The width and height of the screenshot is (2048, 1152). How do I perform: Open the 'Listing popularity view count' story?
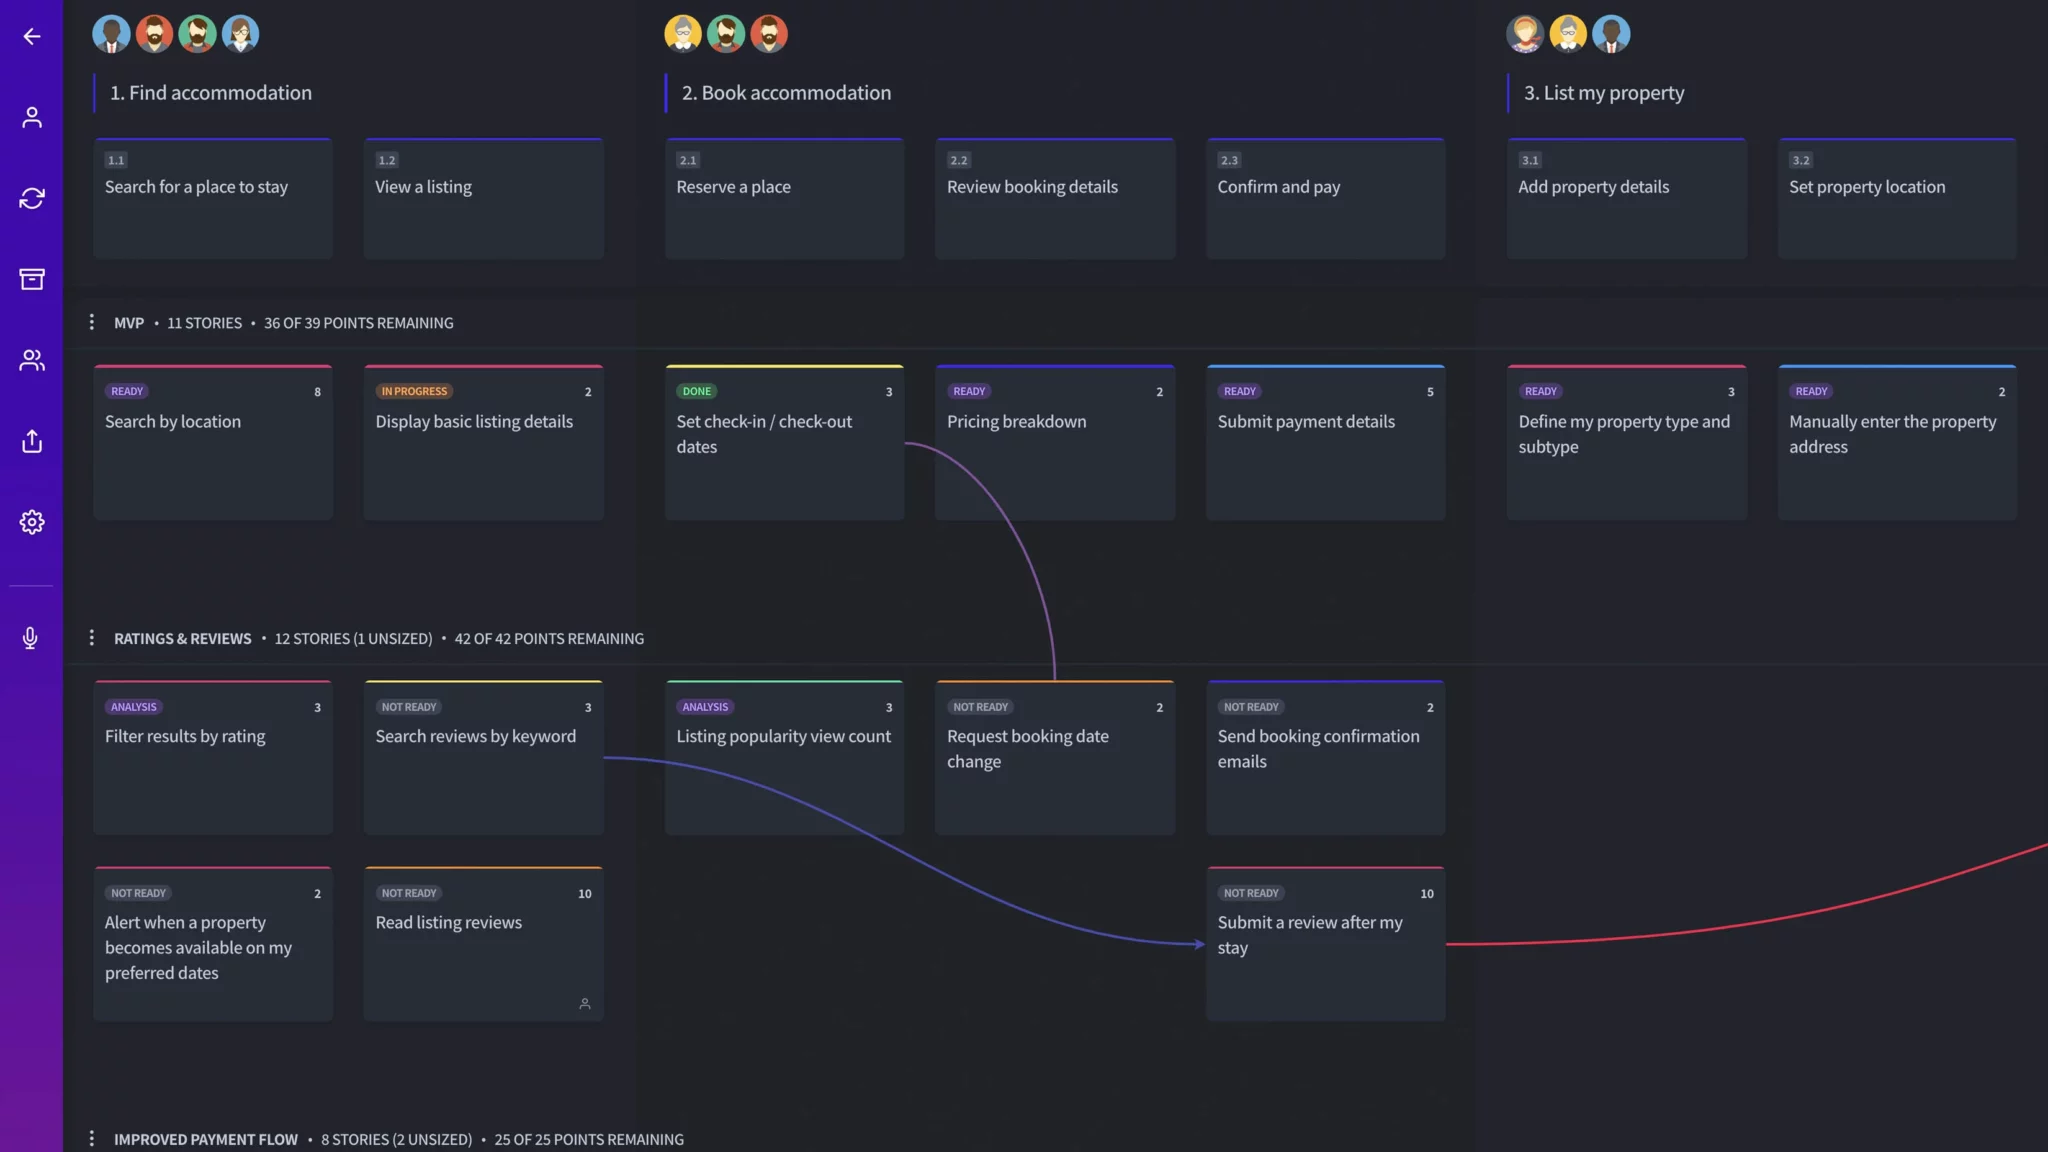(x=785, y=758)
